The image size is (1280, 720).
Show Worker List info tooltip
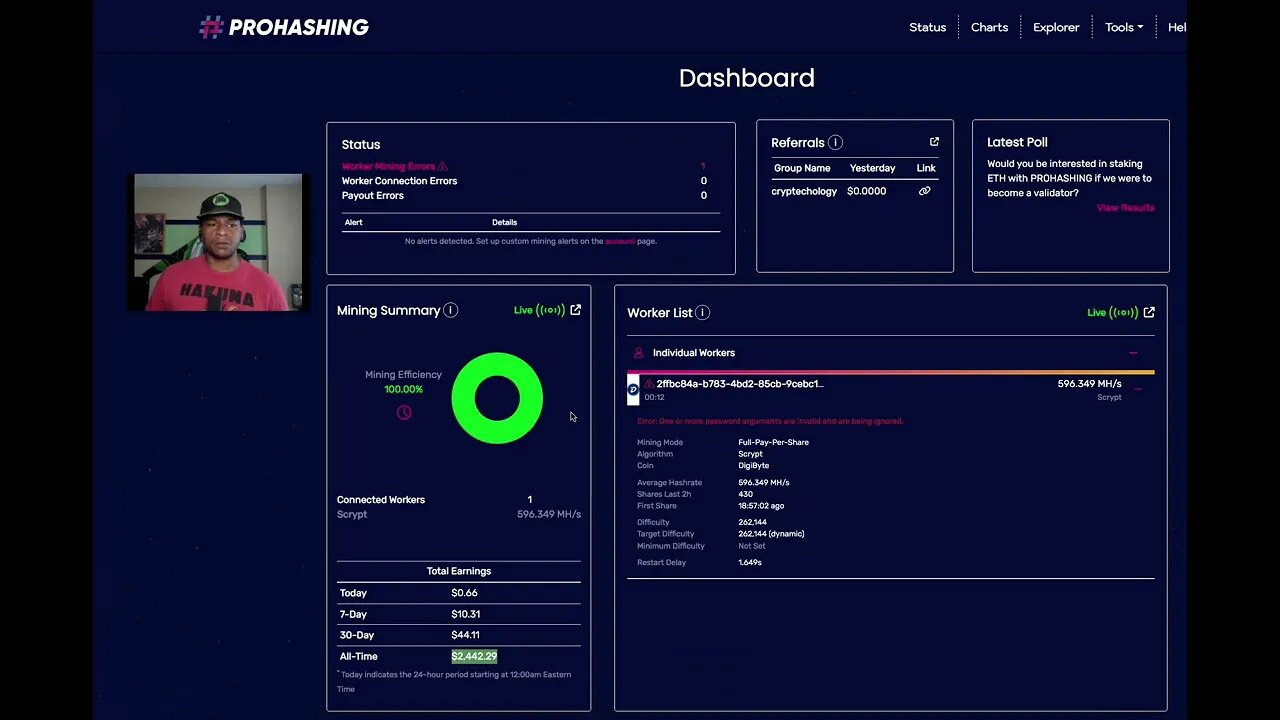[x=702, y=313]
